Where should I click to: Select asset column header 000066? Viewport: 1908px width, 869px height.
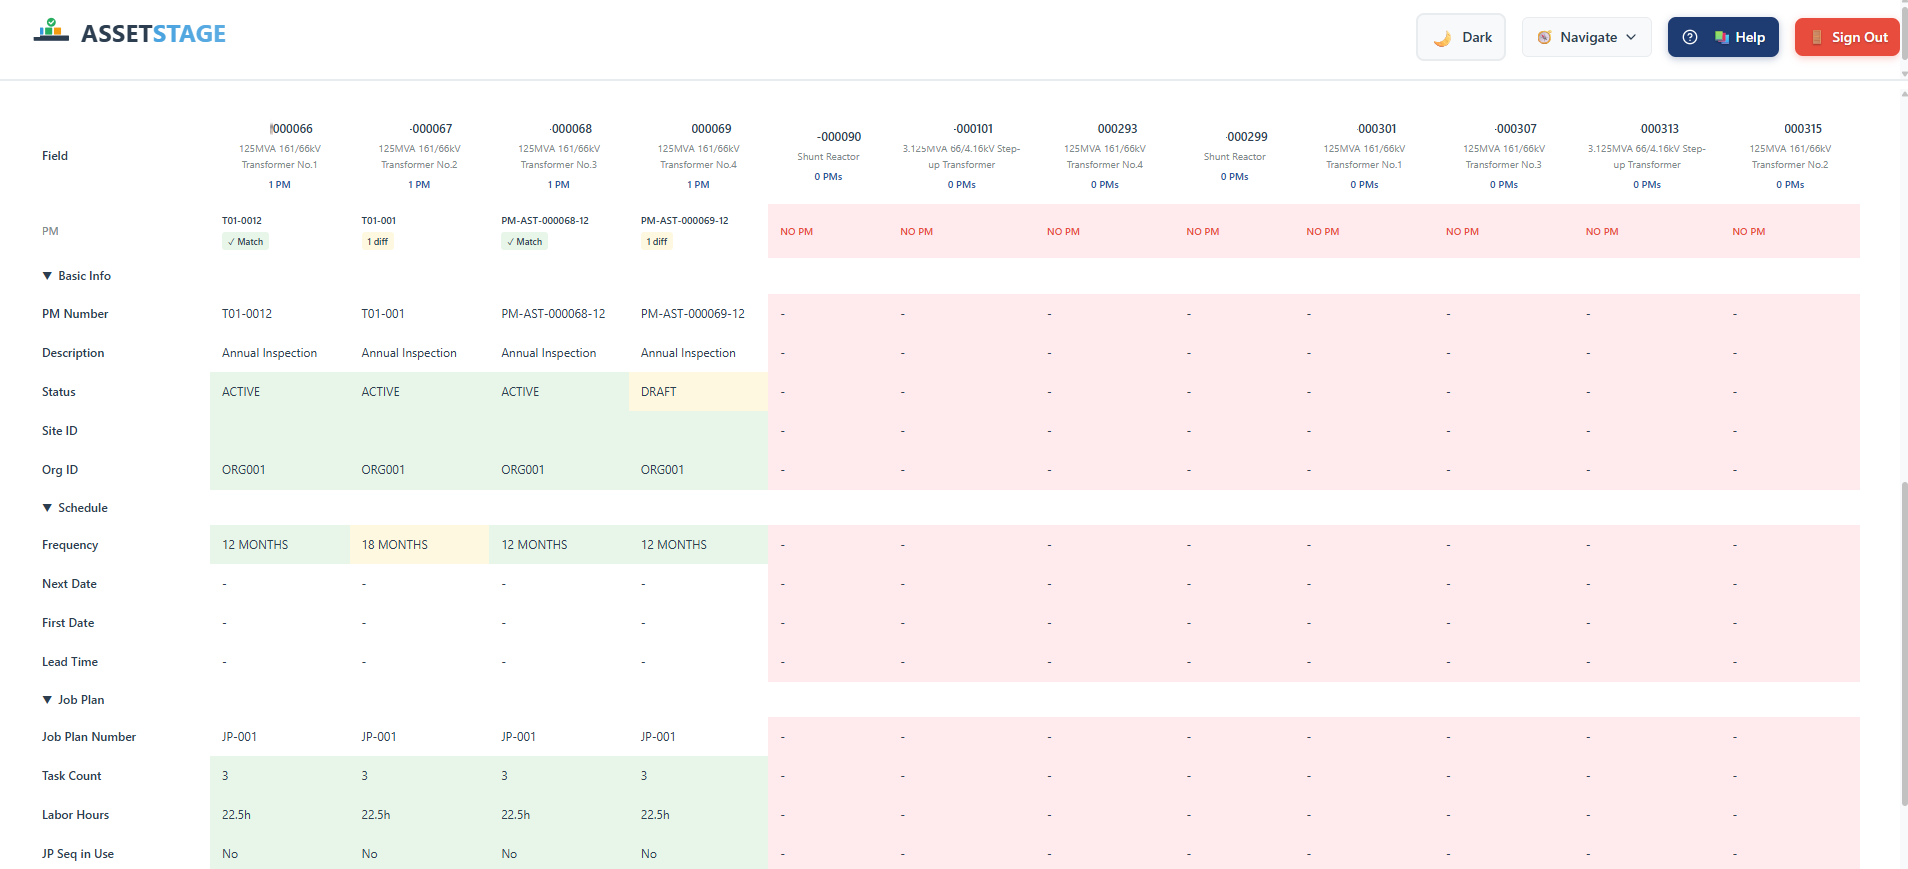click(291, 129)
